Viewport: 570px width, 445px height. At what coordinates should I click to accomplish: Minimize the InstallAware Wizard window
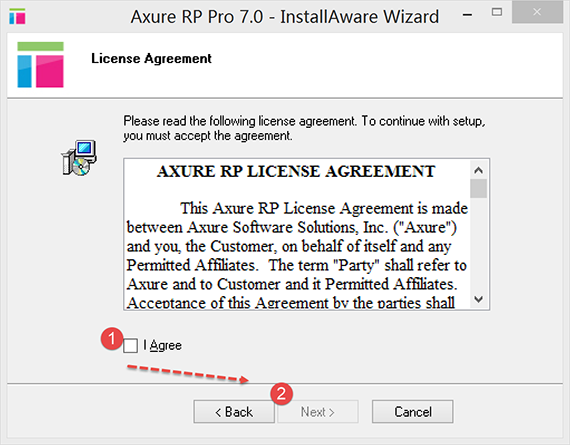click(467, 15)
